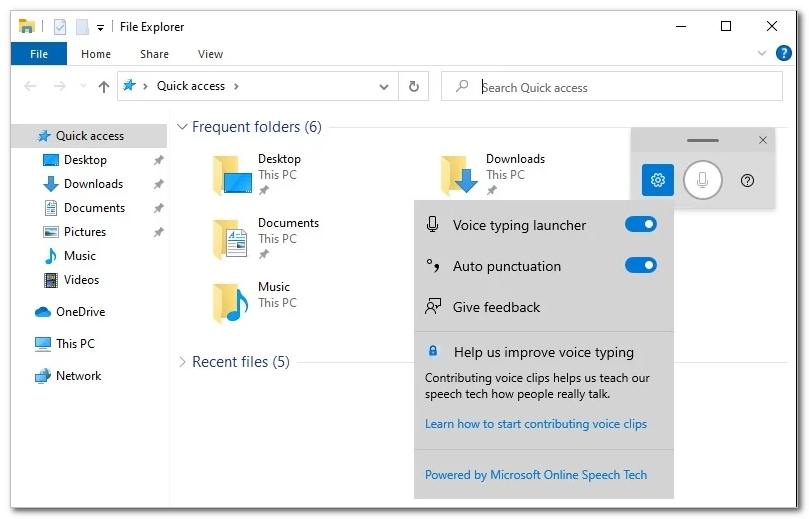Disable the Auto punctuation switch

pyautogui.click(x=640, y=266)
